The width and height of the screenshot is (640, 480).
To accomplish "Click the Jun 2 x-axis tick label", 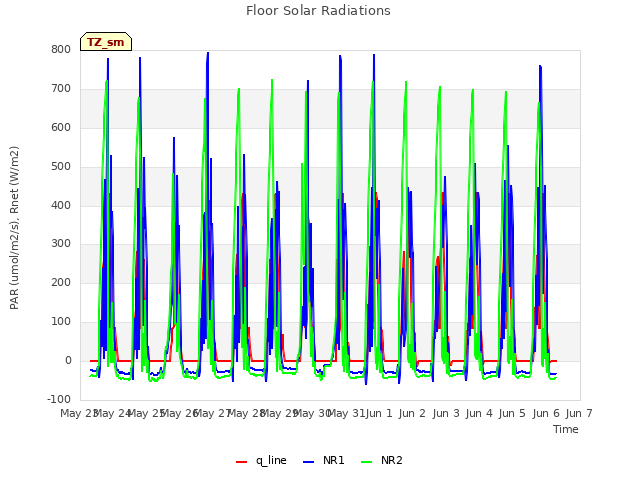I will point(412,413).
